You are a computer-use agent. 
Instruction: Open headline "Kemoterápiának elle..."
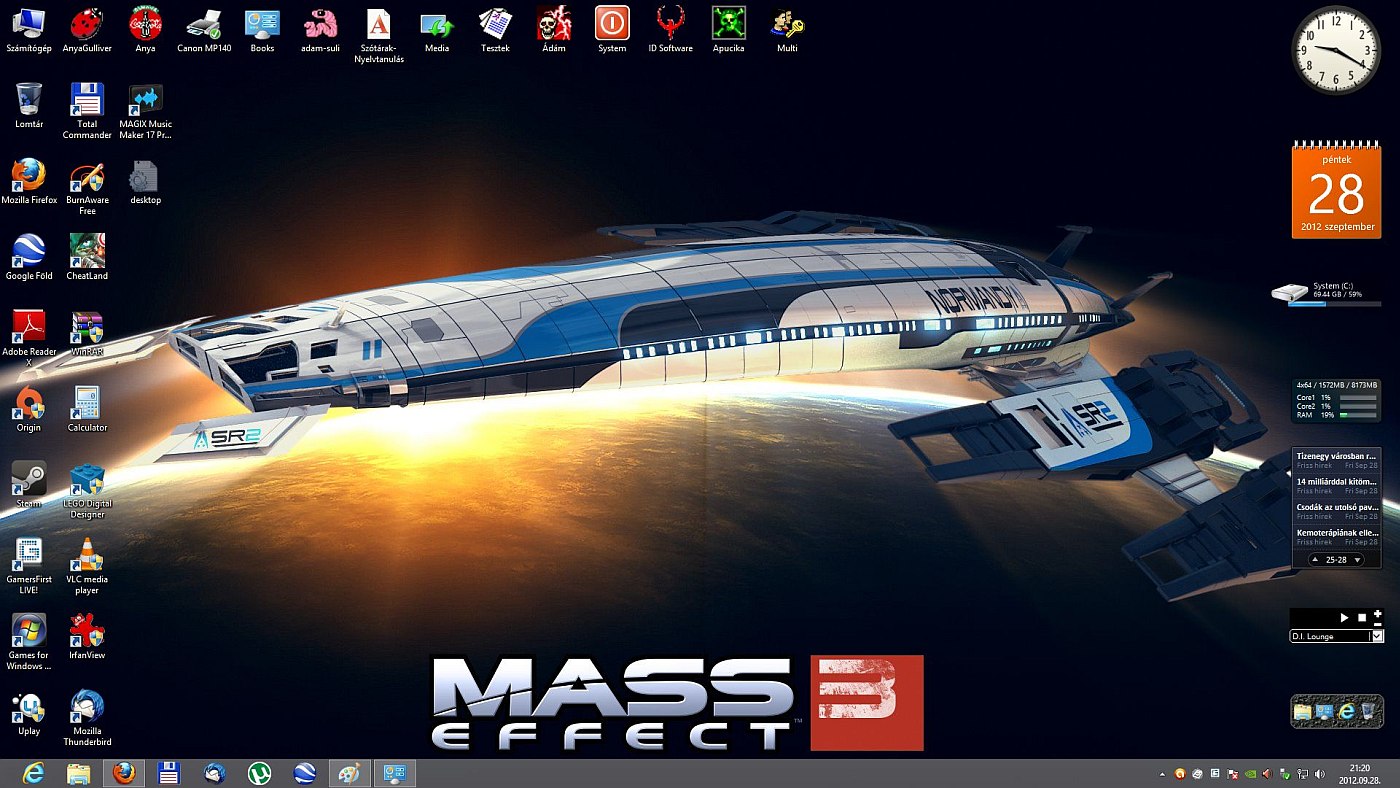1337,538
